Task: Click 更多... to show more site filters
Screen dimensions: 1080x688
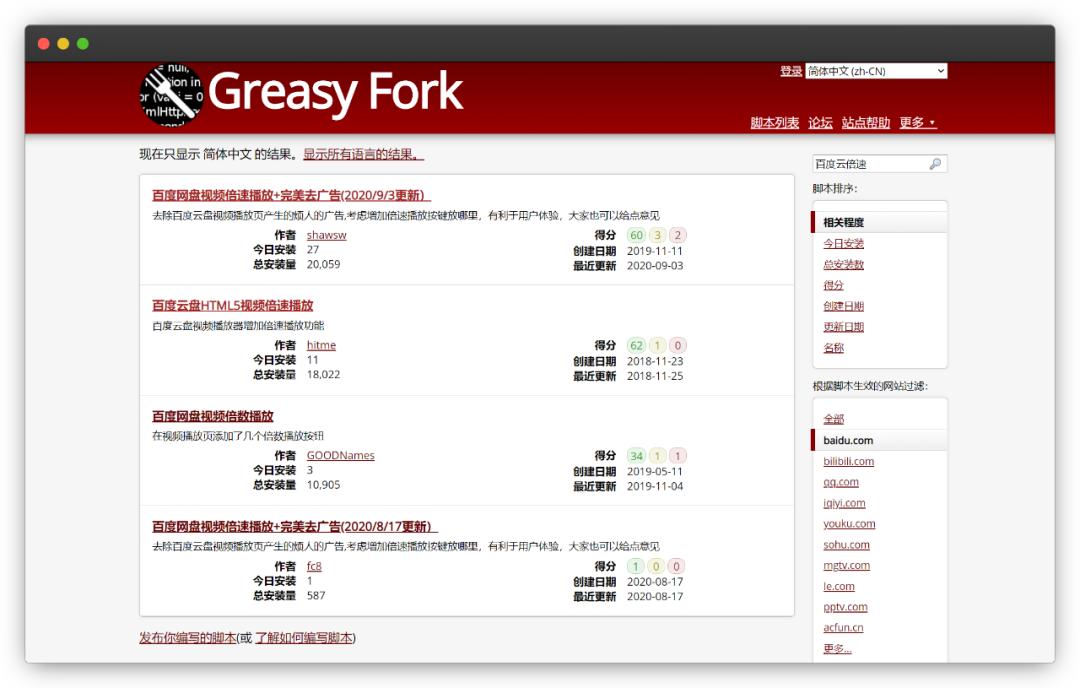Action: 838,648
